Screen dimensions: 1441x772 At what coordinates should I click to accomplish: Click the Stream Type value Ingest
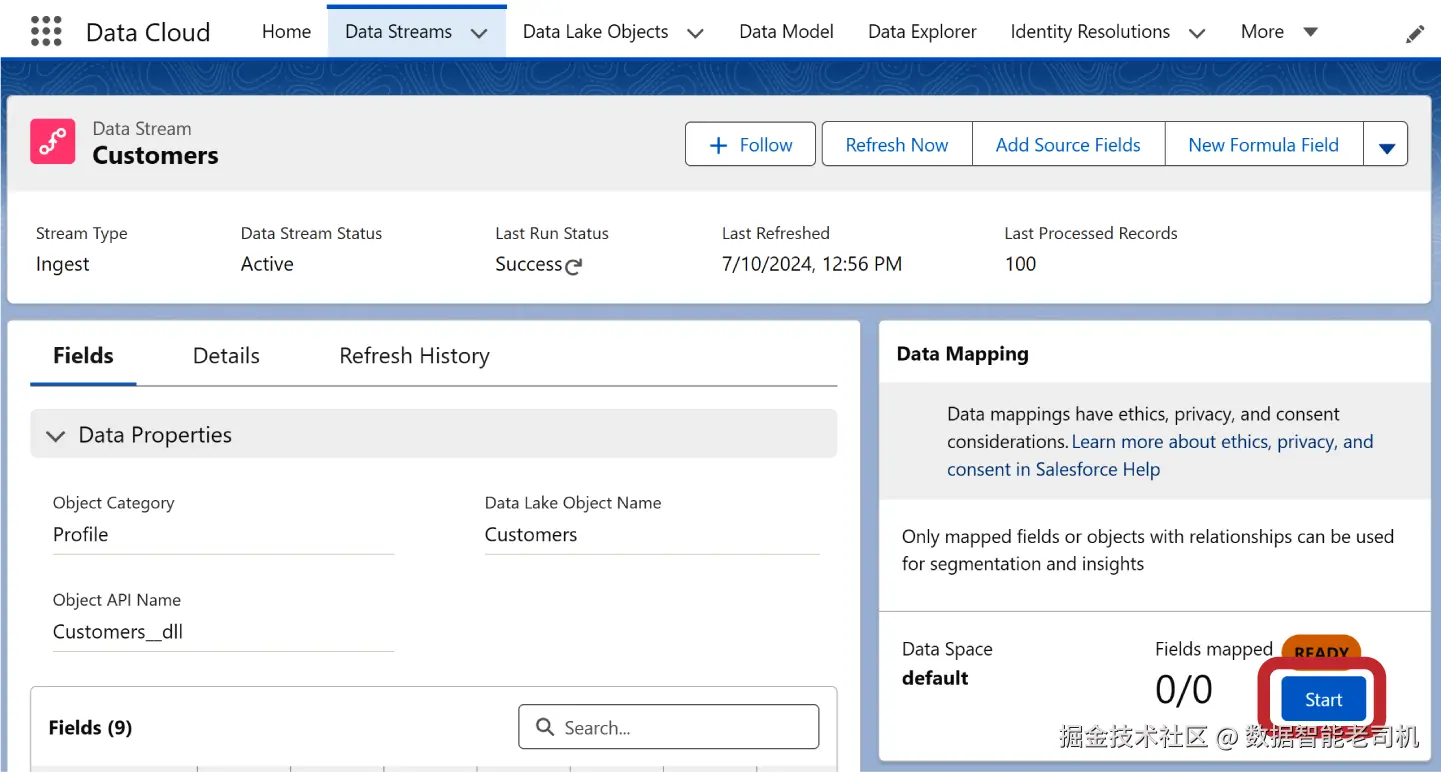[62, 264]
